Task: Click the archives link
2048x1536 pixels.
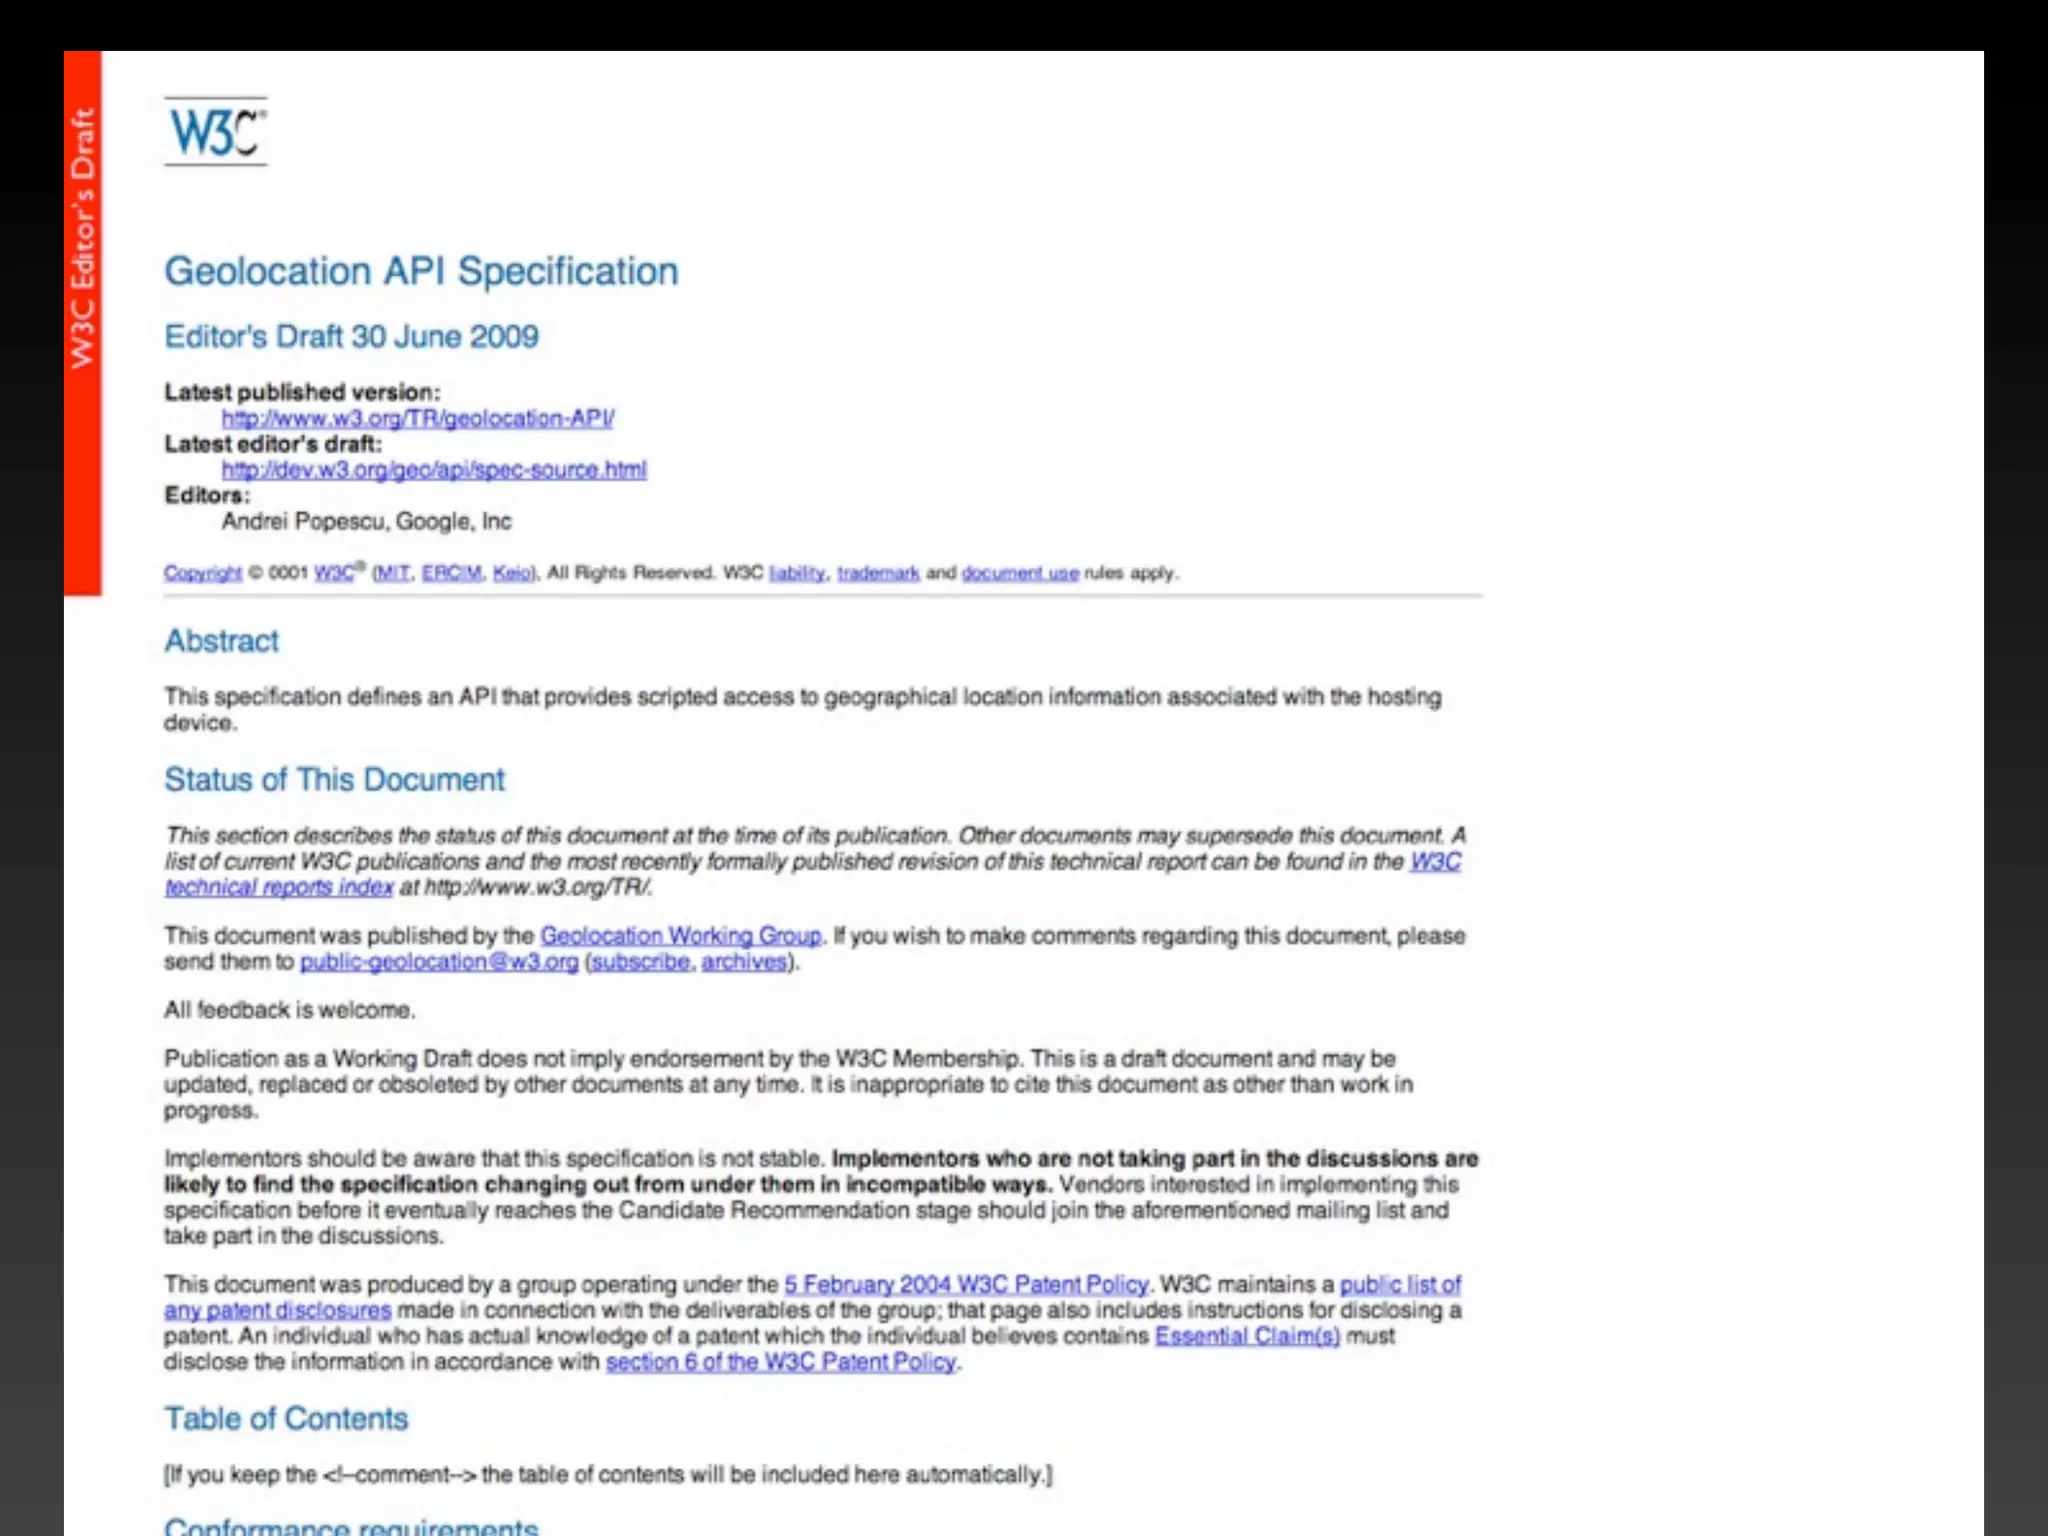Action: (744, 962)
